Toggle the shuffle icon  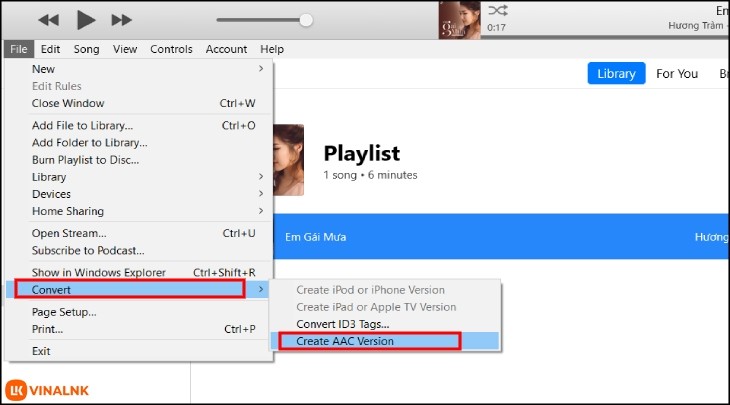(498, 9)
